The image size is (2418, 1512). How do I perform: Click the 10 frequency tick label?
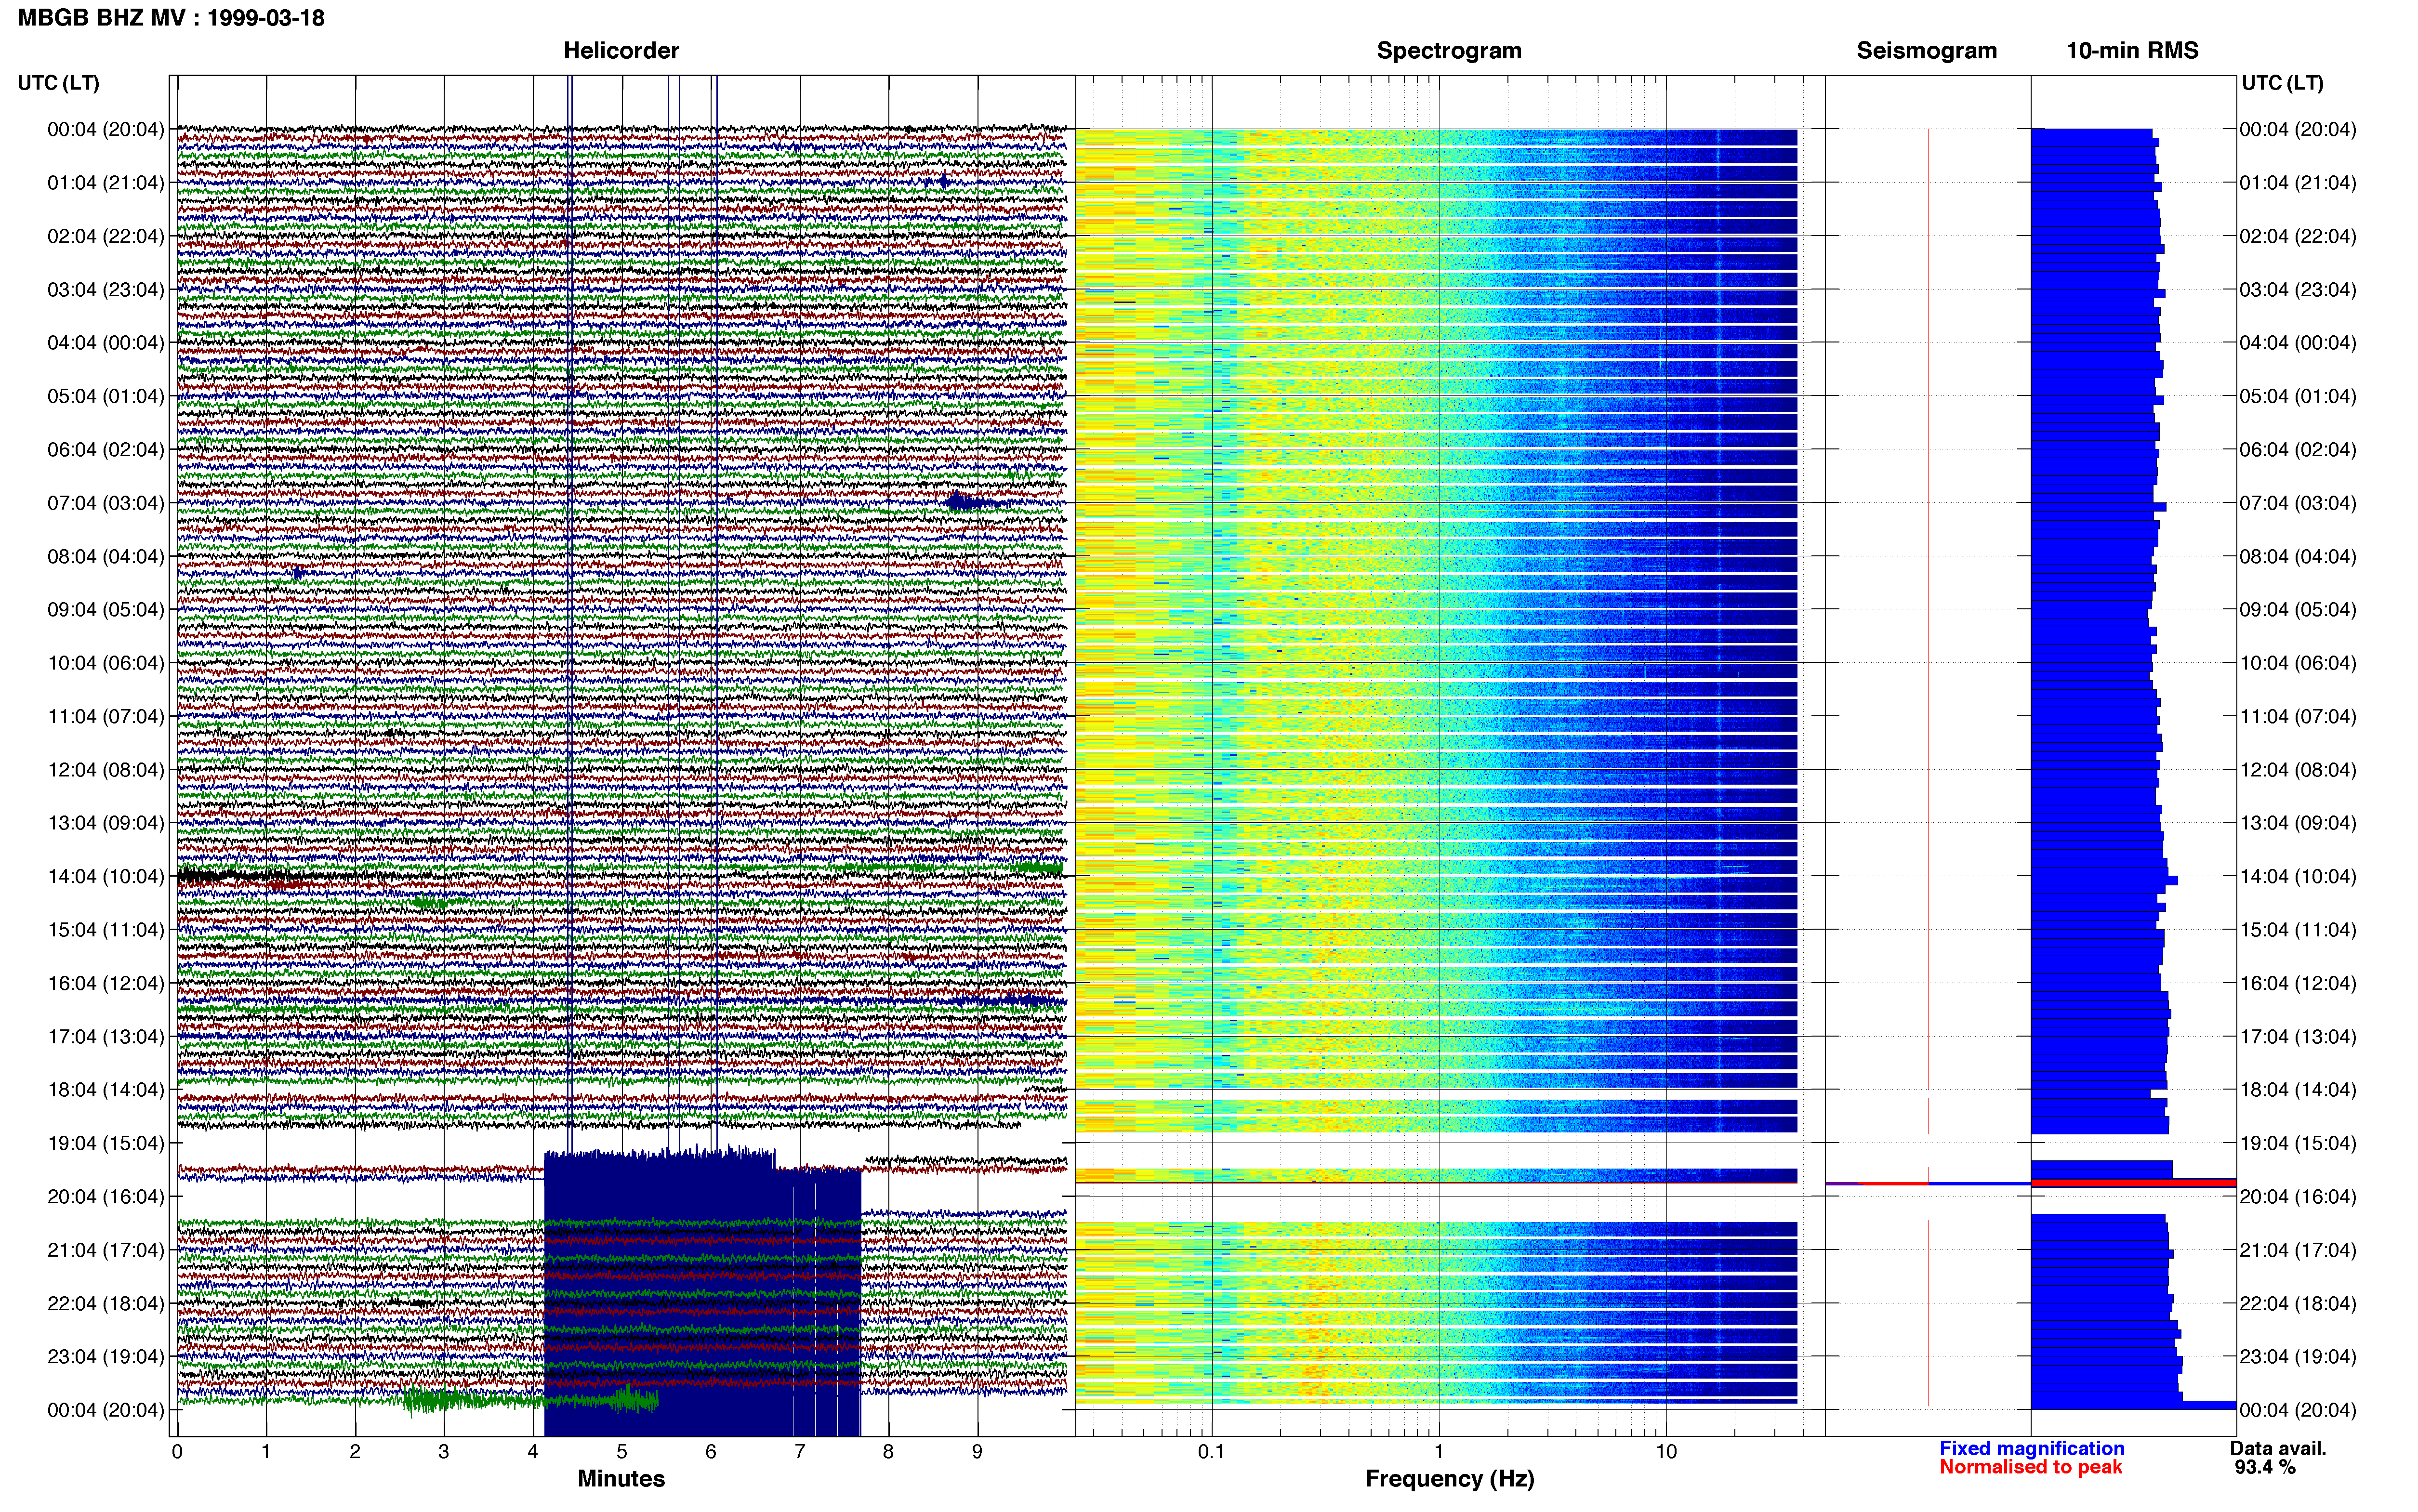1666,1452
